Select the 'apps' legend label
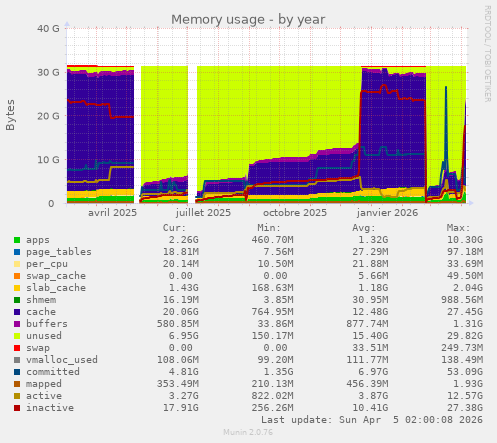The width and height of the screenshot is (497, 443). coord(38,240)
